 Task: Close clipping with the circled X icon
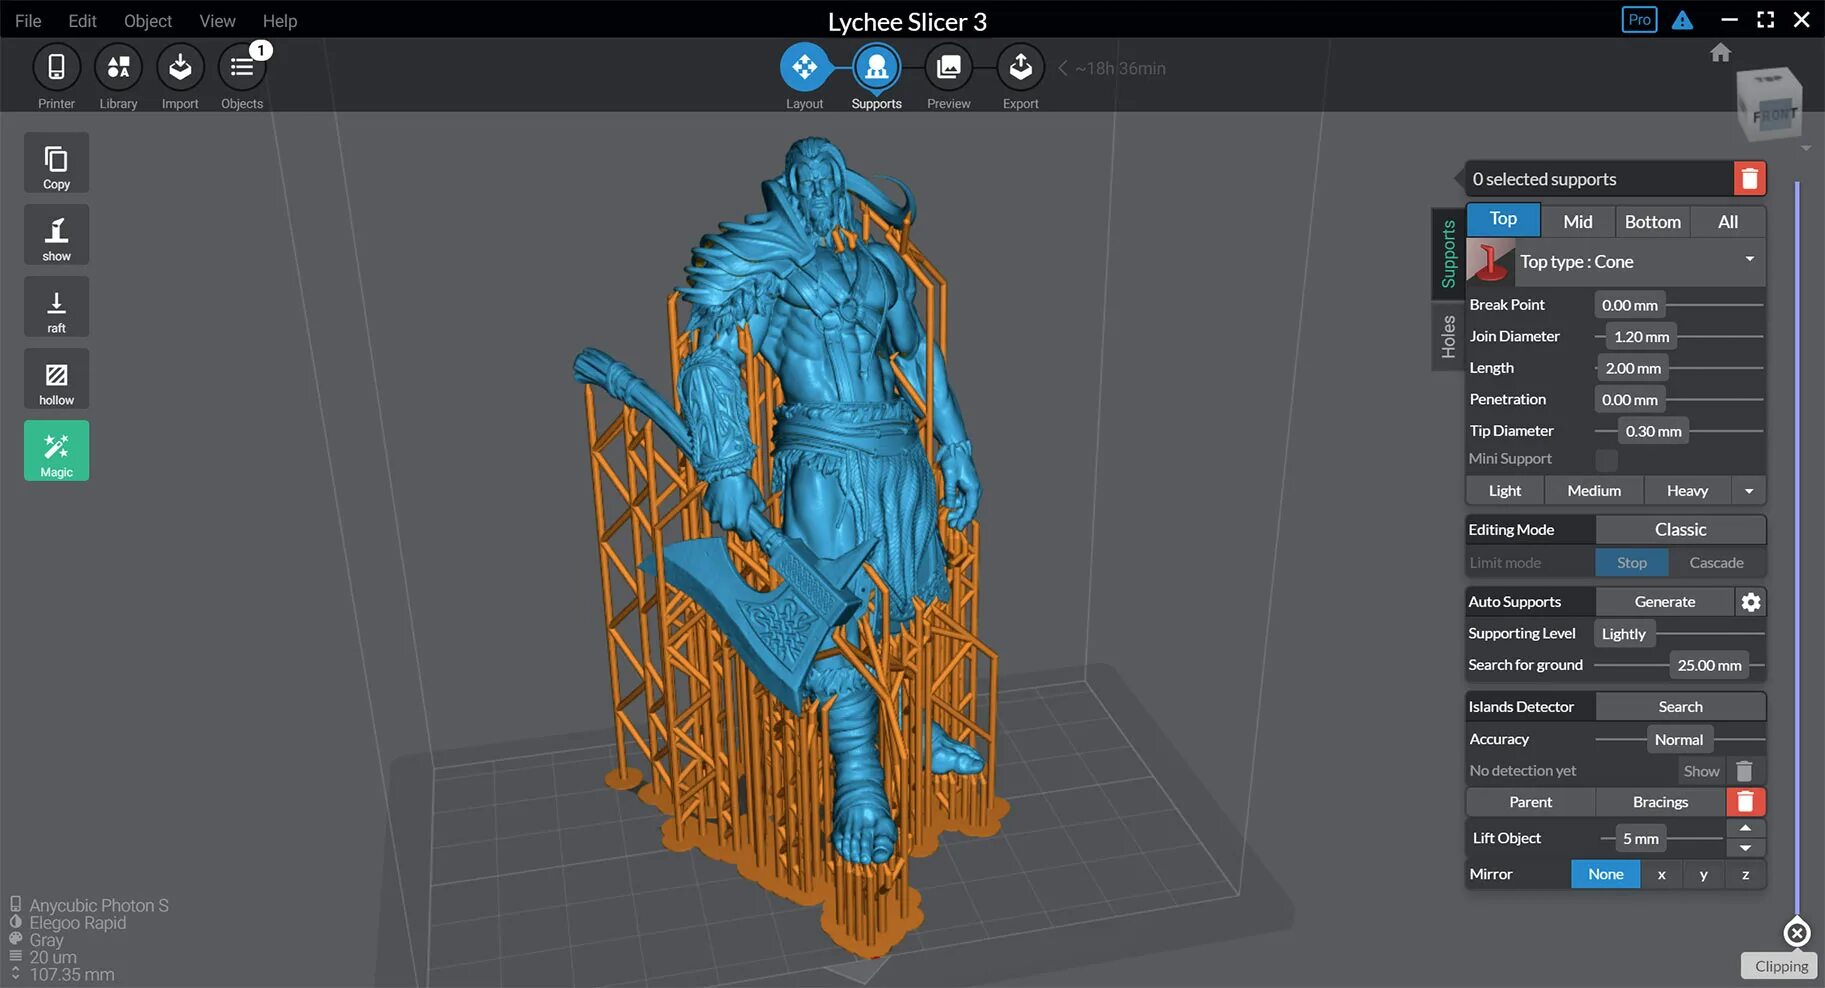point(1797,933)
